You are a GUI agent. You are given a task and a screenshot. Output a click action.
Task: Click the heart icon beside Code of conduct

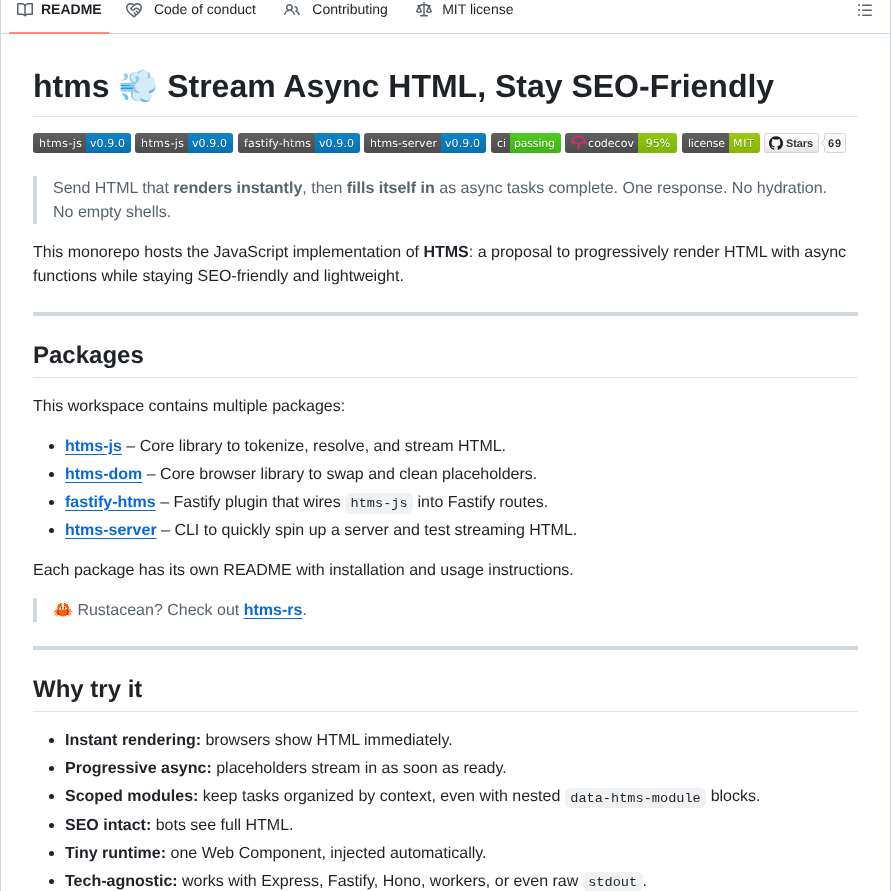(134, 10)
